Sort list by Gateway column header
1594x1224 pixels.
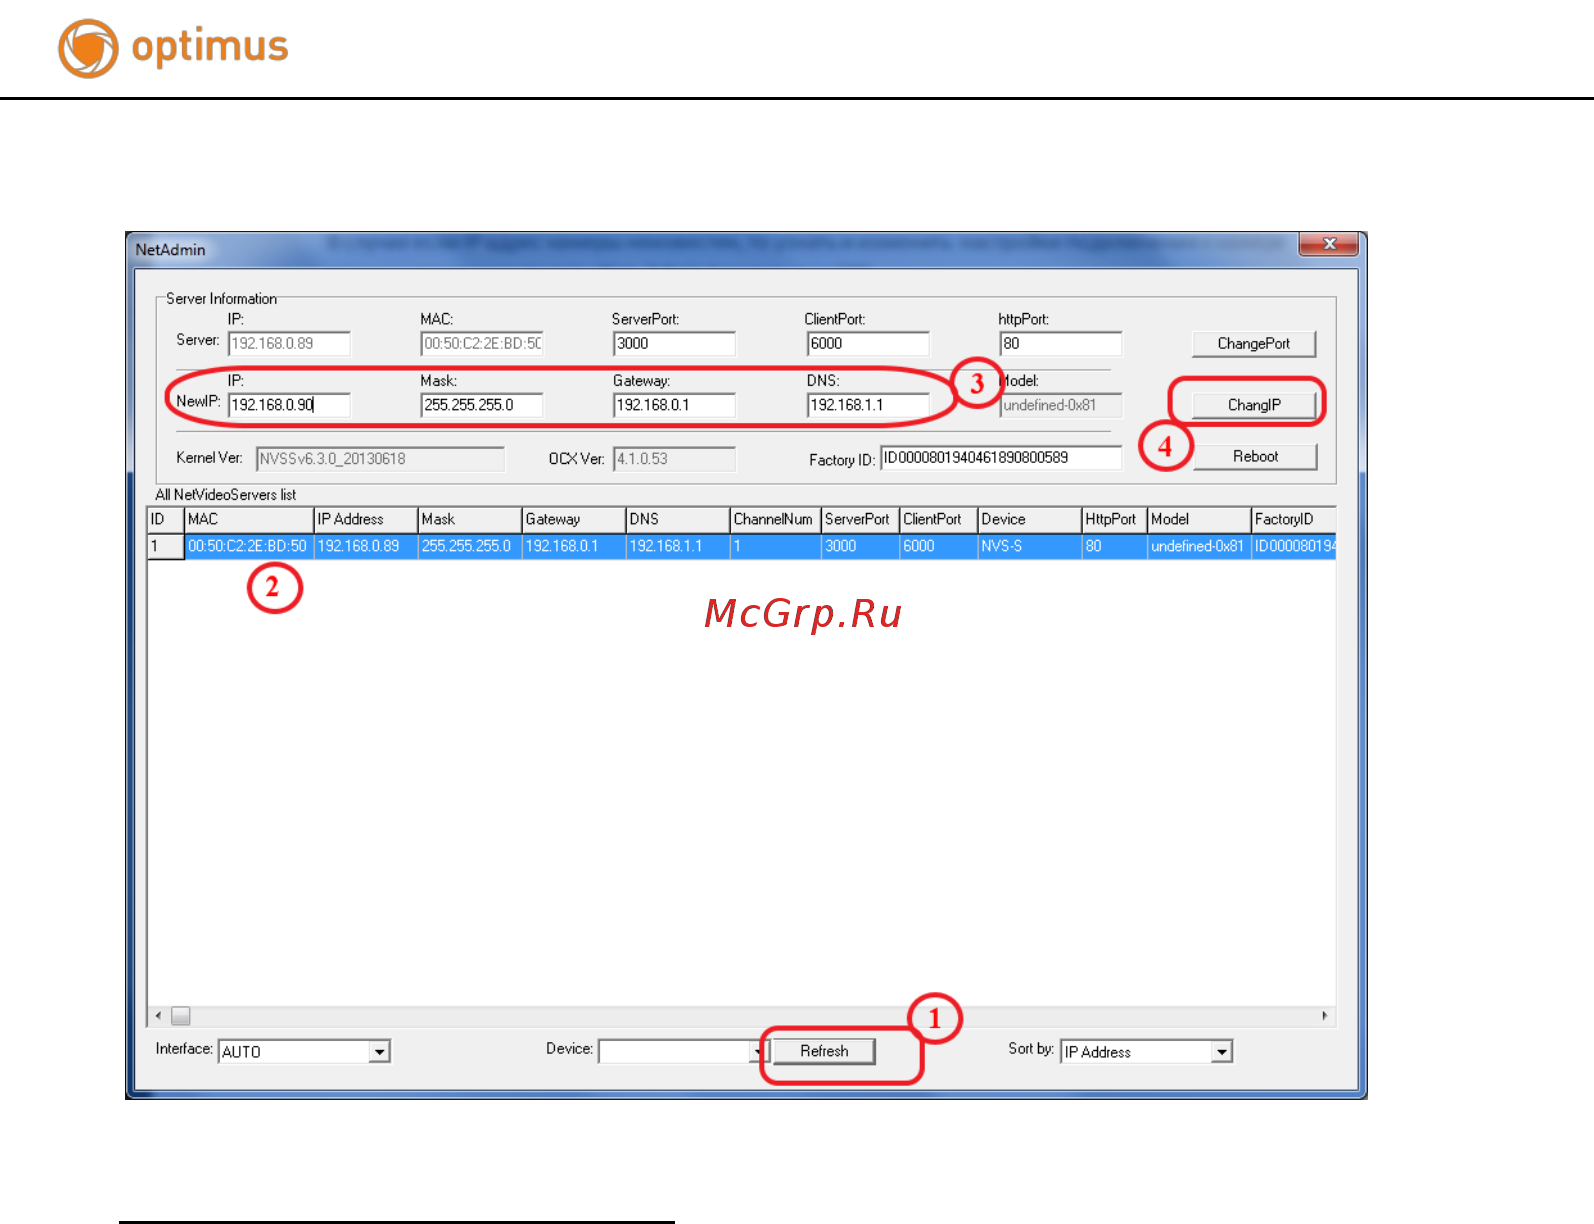pyautogui.click(x=574, y=519)
